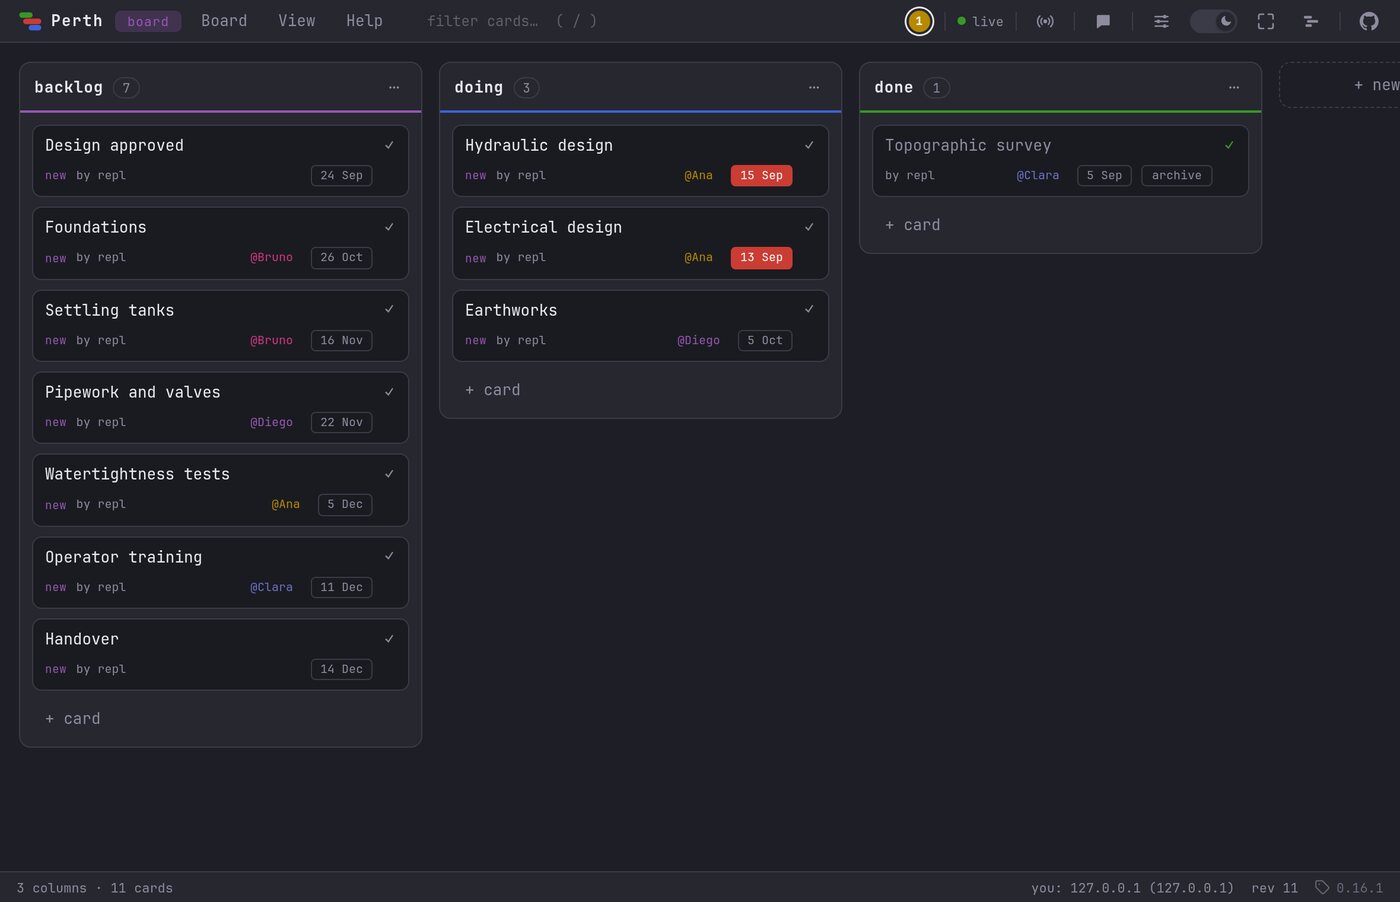Click the 26 Oct due date

tap(341, 257)
